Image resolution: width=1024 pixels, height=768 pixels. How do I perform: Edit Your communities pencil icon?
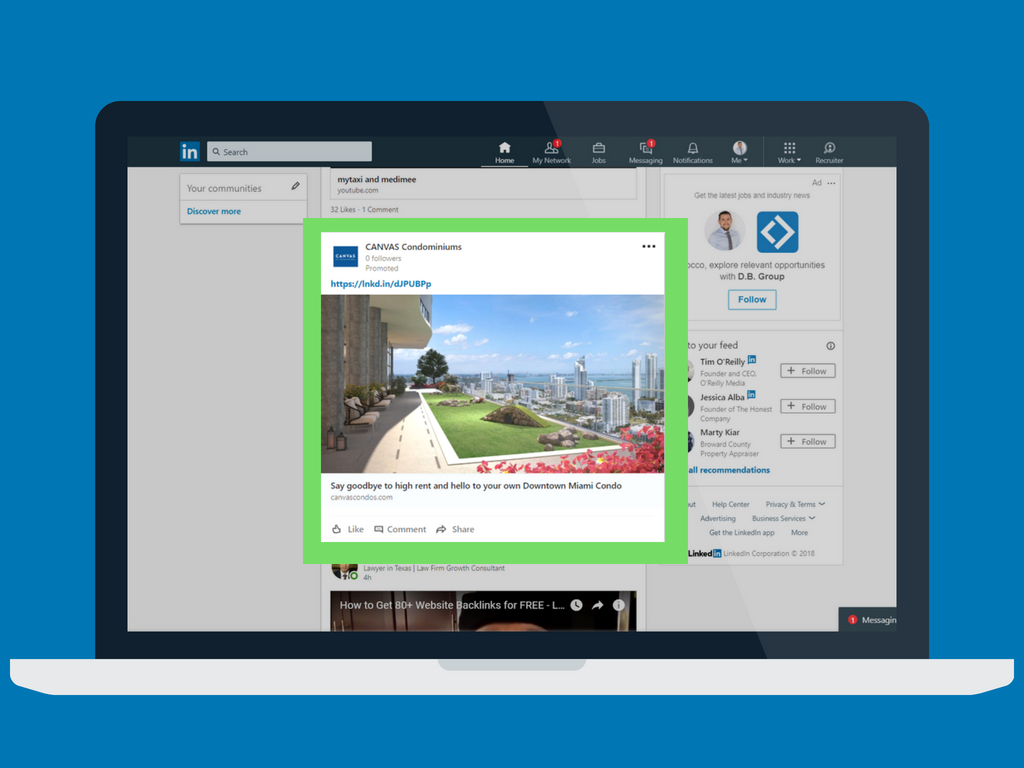295,187
